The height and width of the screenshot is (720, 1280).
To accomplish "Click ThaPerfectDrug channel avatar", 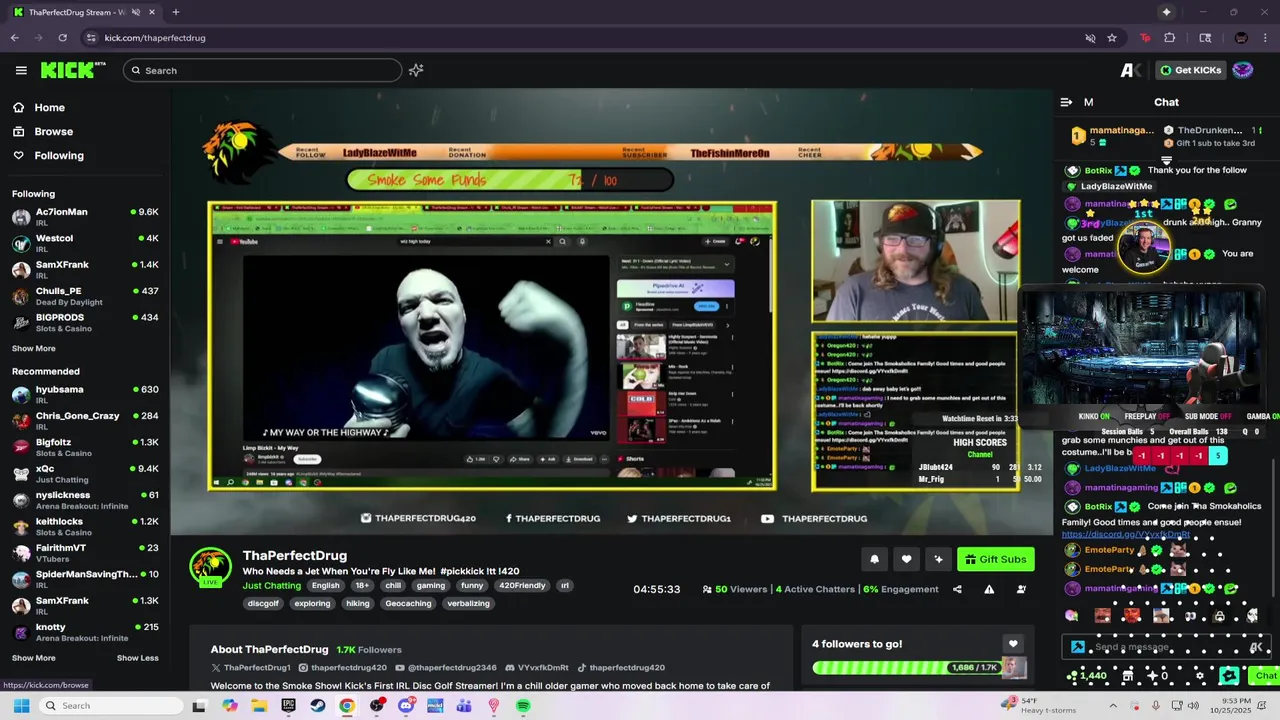I will pyautogui.click(x=210, y=567).
